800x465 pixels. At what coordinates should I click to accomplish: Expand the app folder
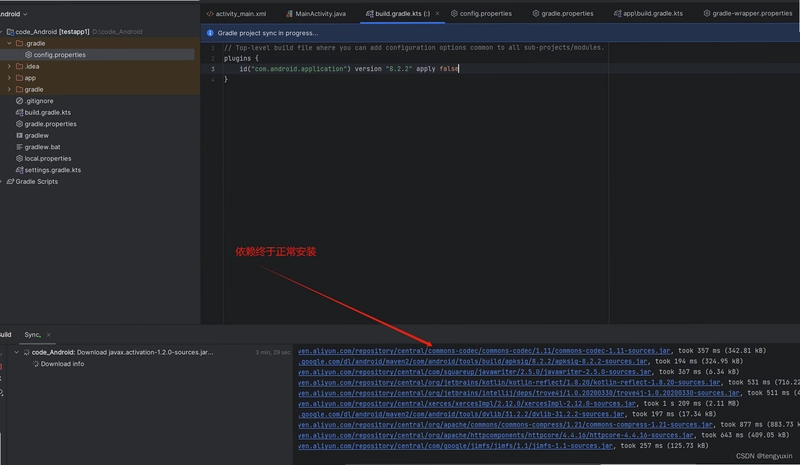[x=9, y=78]
